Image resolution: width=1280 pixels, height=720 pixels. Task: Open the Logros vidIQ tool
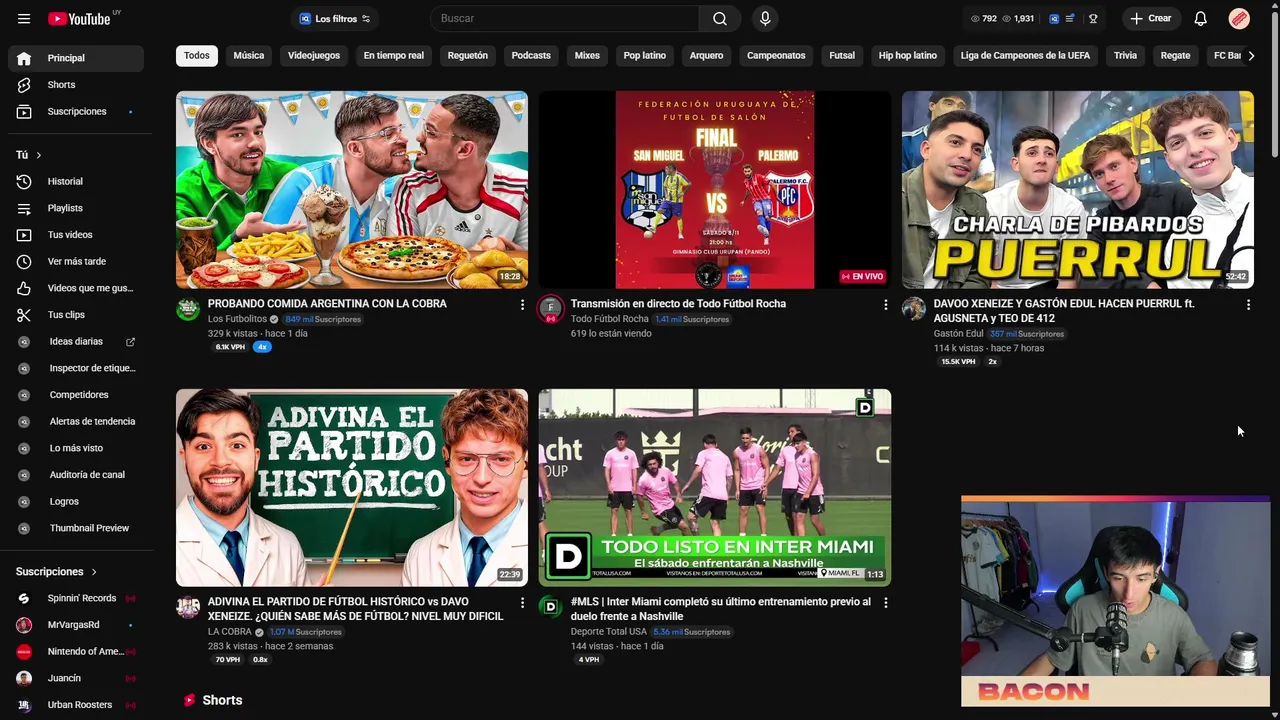tap(76, 502)
